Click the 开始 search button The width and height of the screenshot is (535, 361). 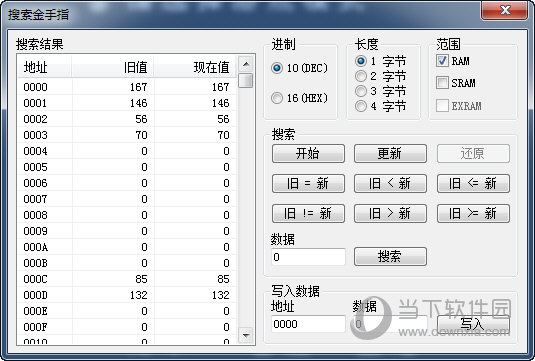(x=308, y=154)
